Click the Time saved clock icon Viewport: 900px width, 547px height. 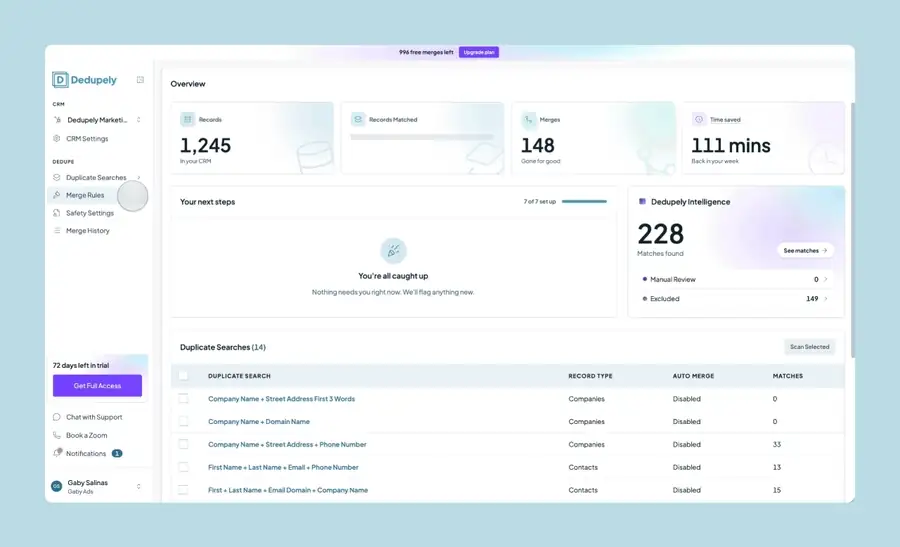(x=699, y=119)
